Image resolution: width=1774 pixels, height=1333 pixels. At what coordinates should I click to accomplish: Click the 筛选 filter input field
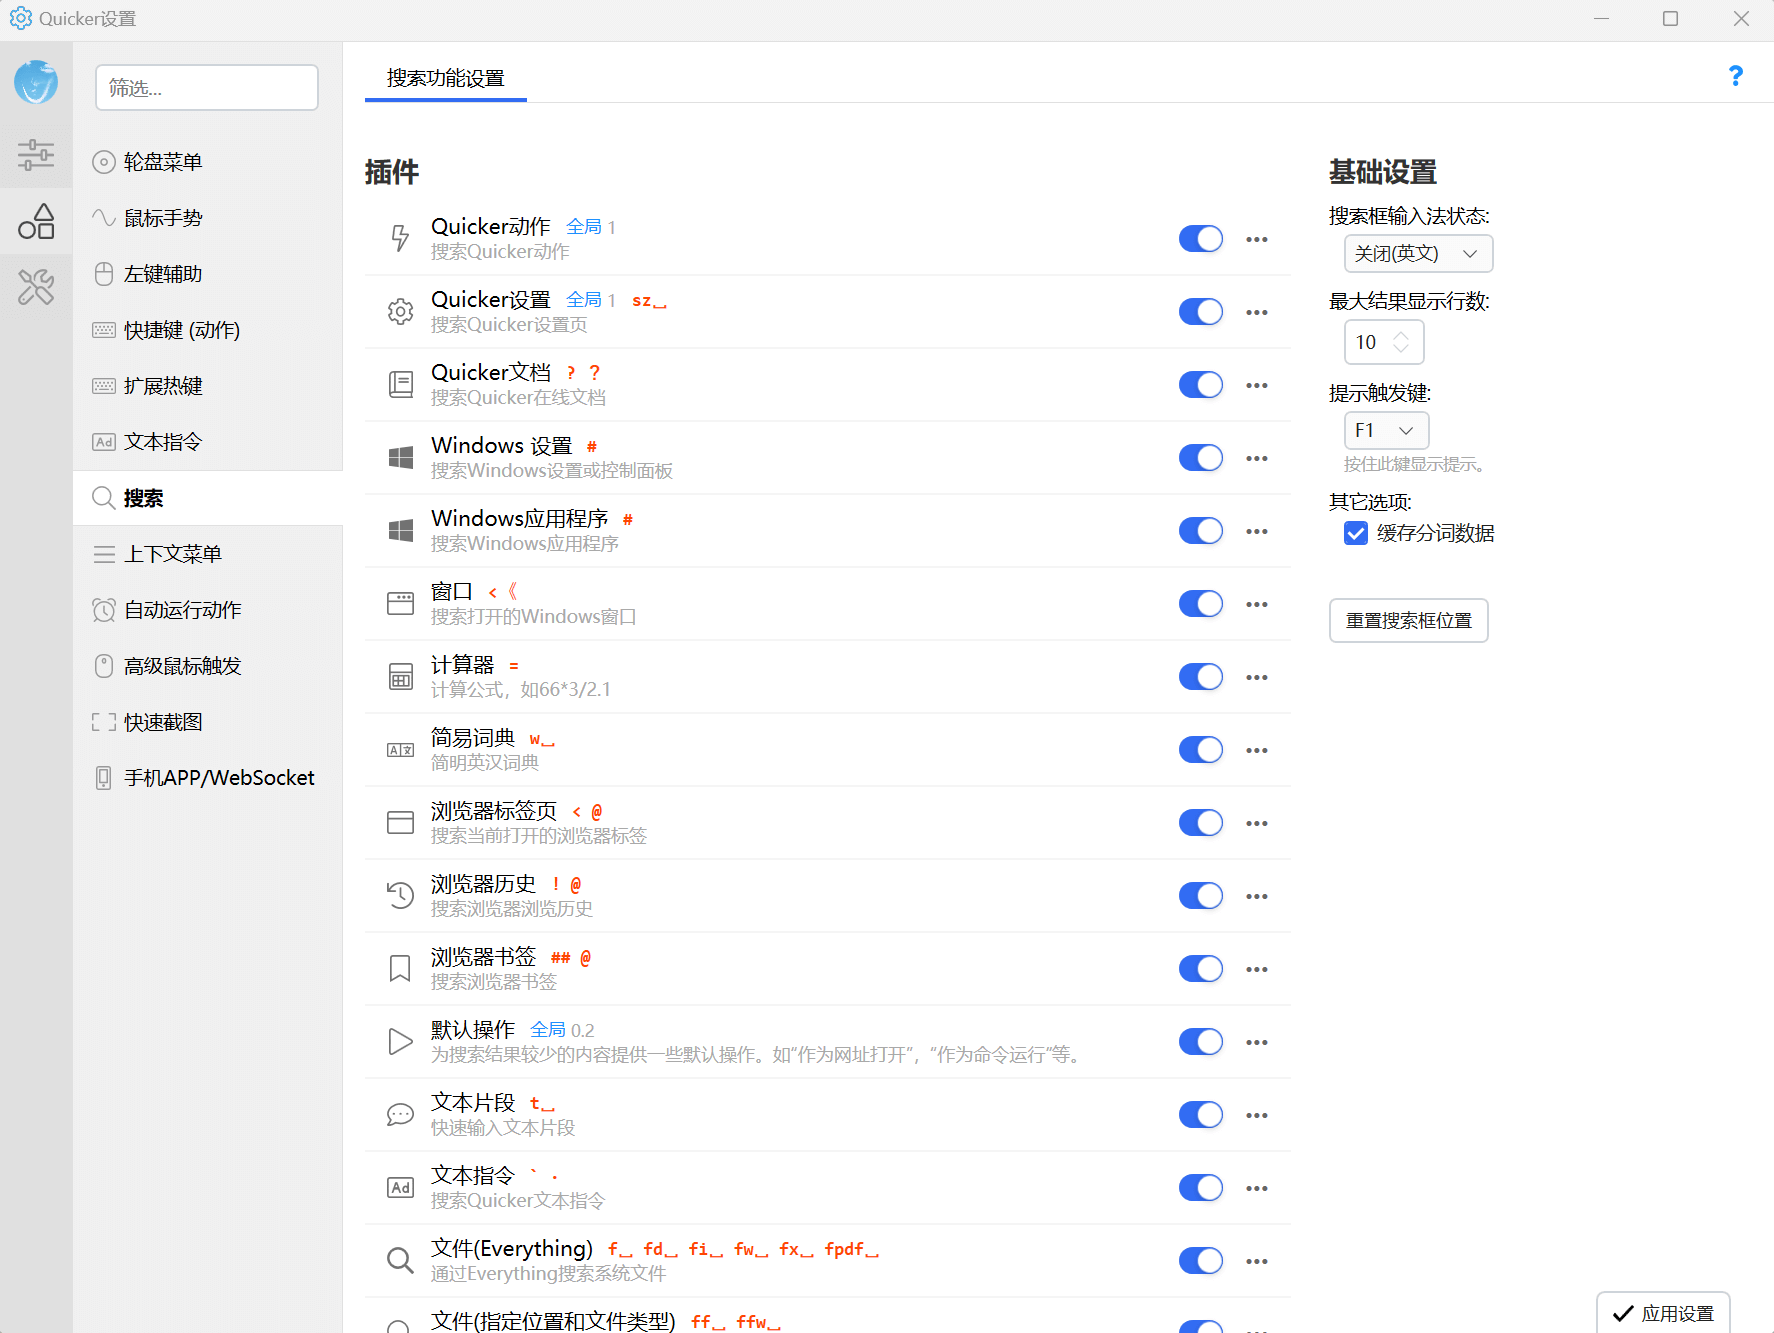pos(207,88)
